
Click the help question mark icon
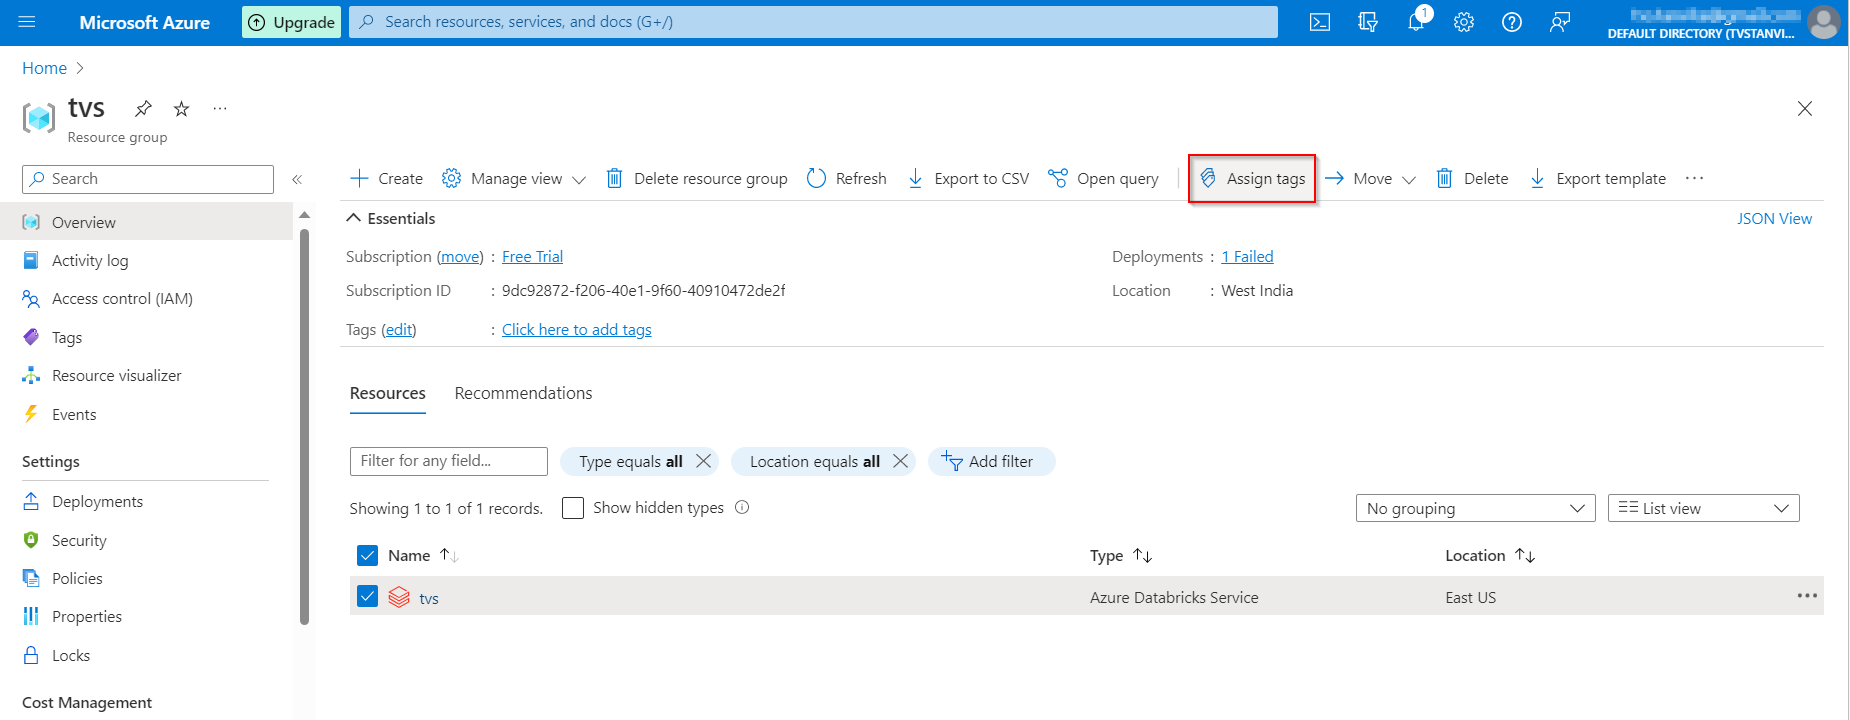[1512, 22]
